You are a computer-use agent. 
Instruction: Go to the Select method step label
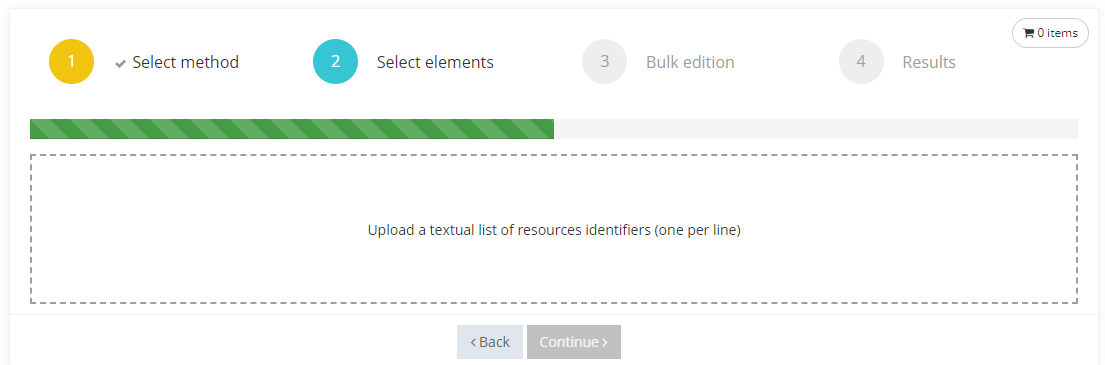pyautogui.click(x=185, y=62)
